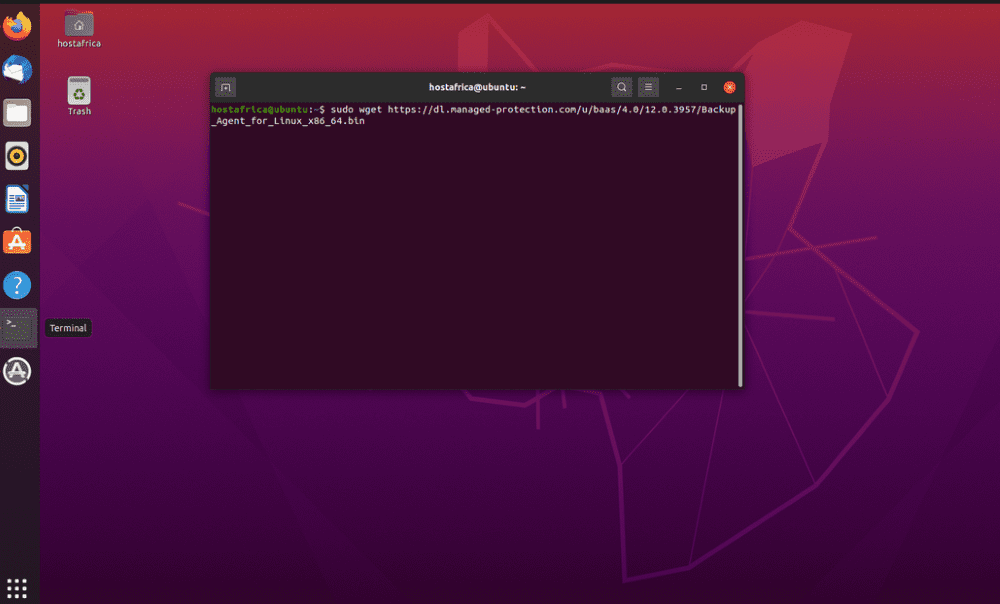Open Firefox from the dock
Viewport: 1000px width, 604px height.
coord(17,26)
